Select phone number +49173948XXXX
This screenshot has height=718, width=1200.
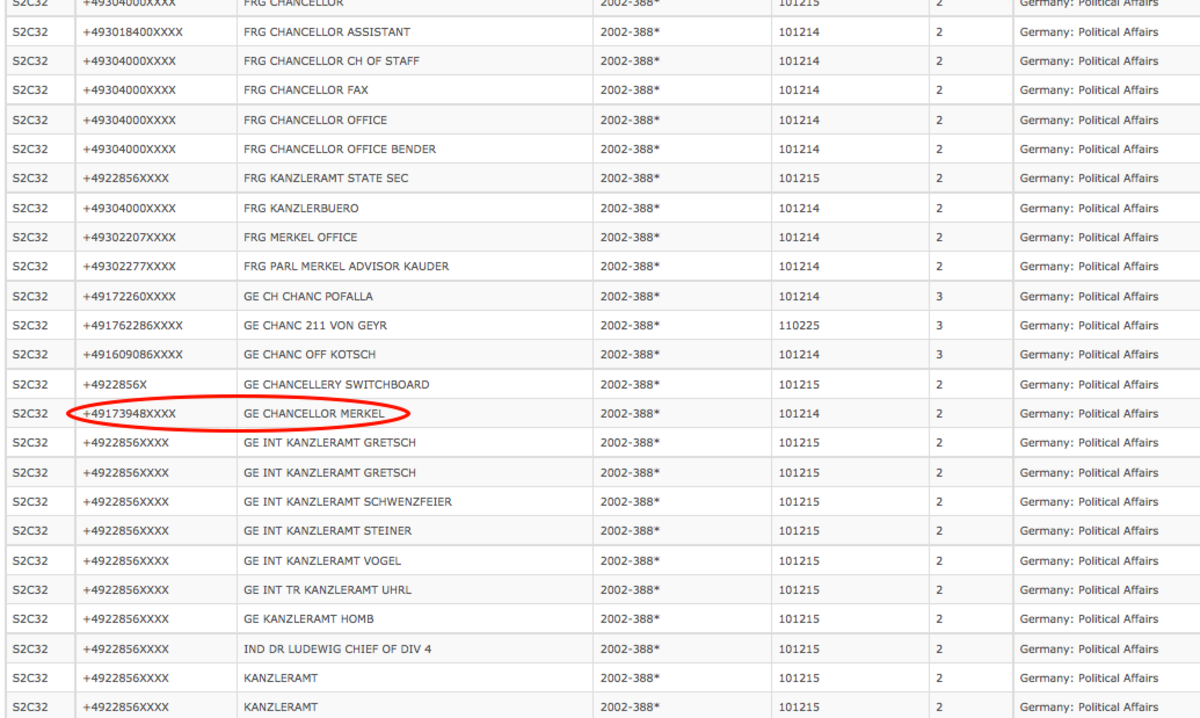point(129,414)
